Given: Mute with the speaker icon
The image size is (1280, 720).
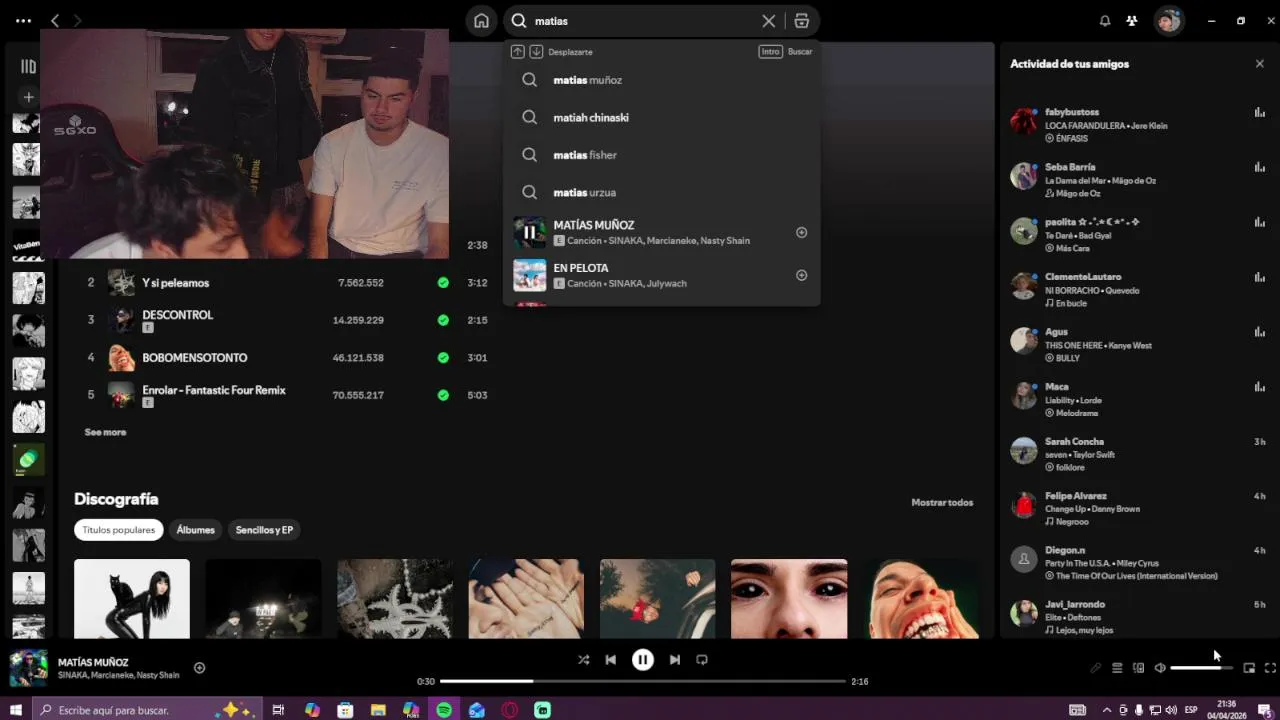Looking at the screenshot, I should (x=1160, y=668).
